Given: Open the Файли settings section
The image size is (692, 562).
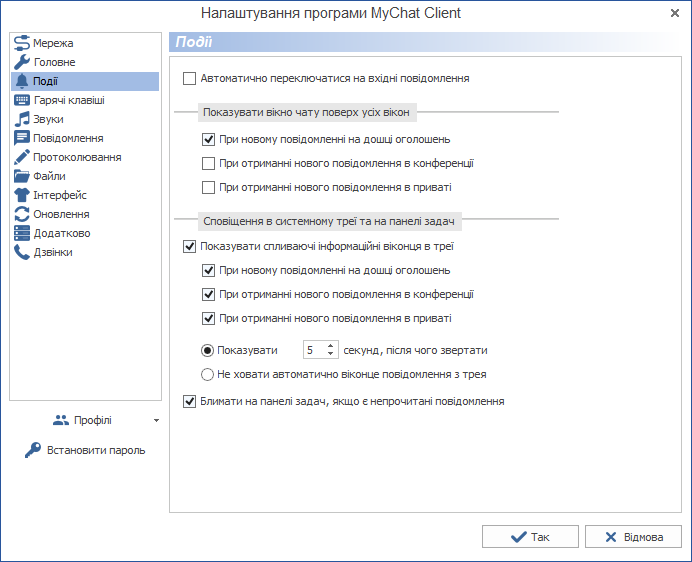Looking at the screenshot, I should tap(85, 176).
